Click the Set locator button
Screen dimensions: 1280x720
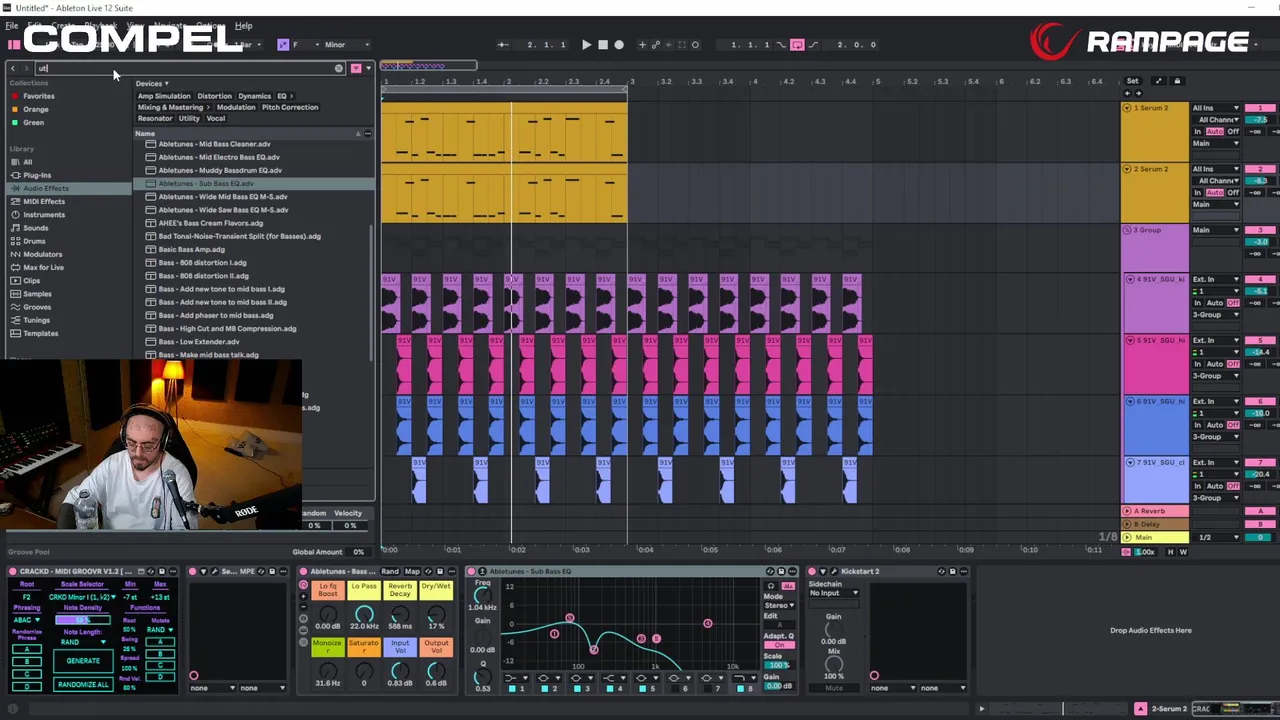point(1132,81)
